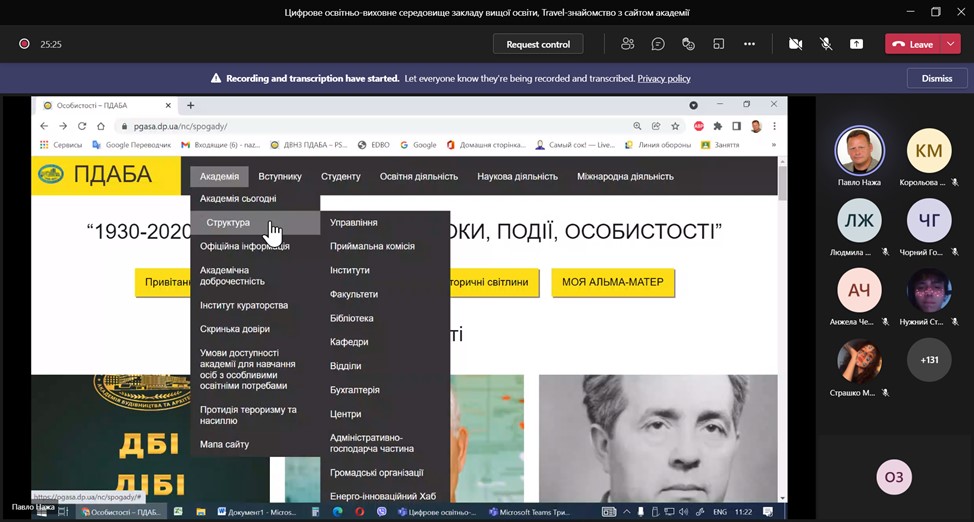Click the ОЗ self avatar
Viewport: 974px width, 522px height.
(894, 477)
